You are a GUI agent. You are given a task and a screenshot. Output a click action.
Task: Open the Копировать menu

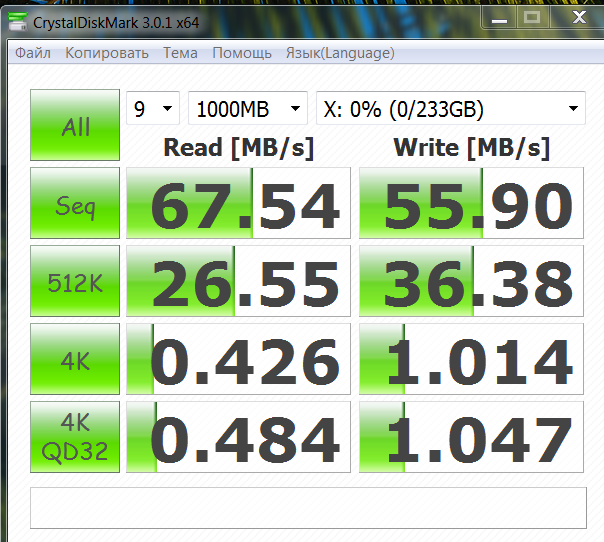tap(107, 53)
